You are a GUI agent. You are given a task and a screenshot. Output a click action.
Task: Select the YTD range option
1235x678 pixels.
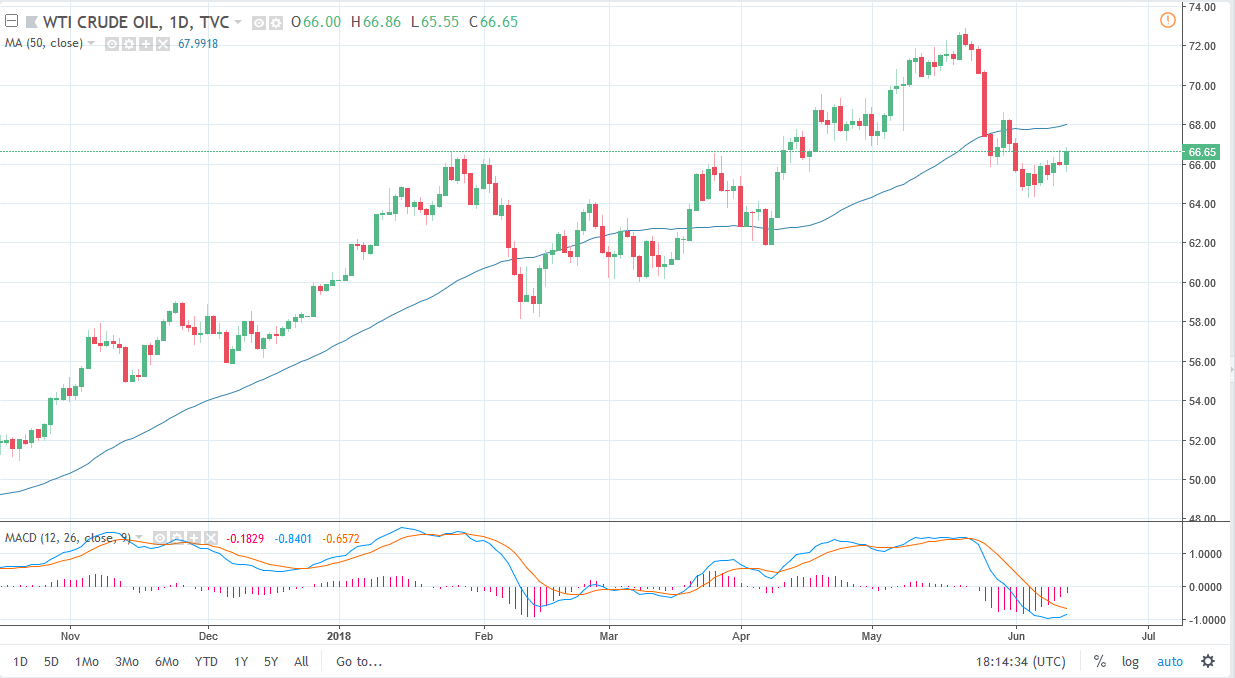point(206,661)
